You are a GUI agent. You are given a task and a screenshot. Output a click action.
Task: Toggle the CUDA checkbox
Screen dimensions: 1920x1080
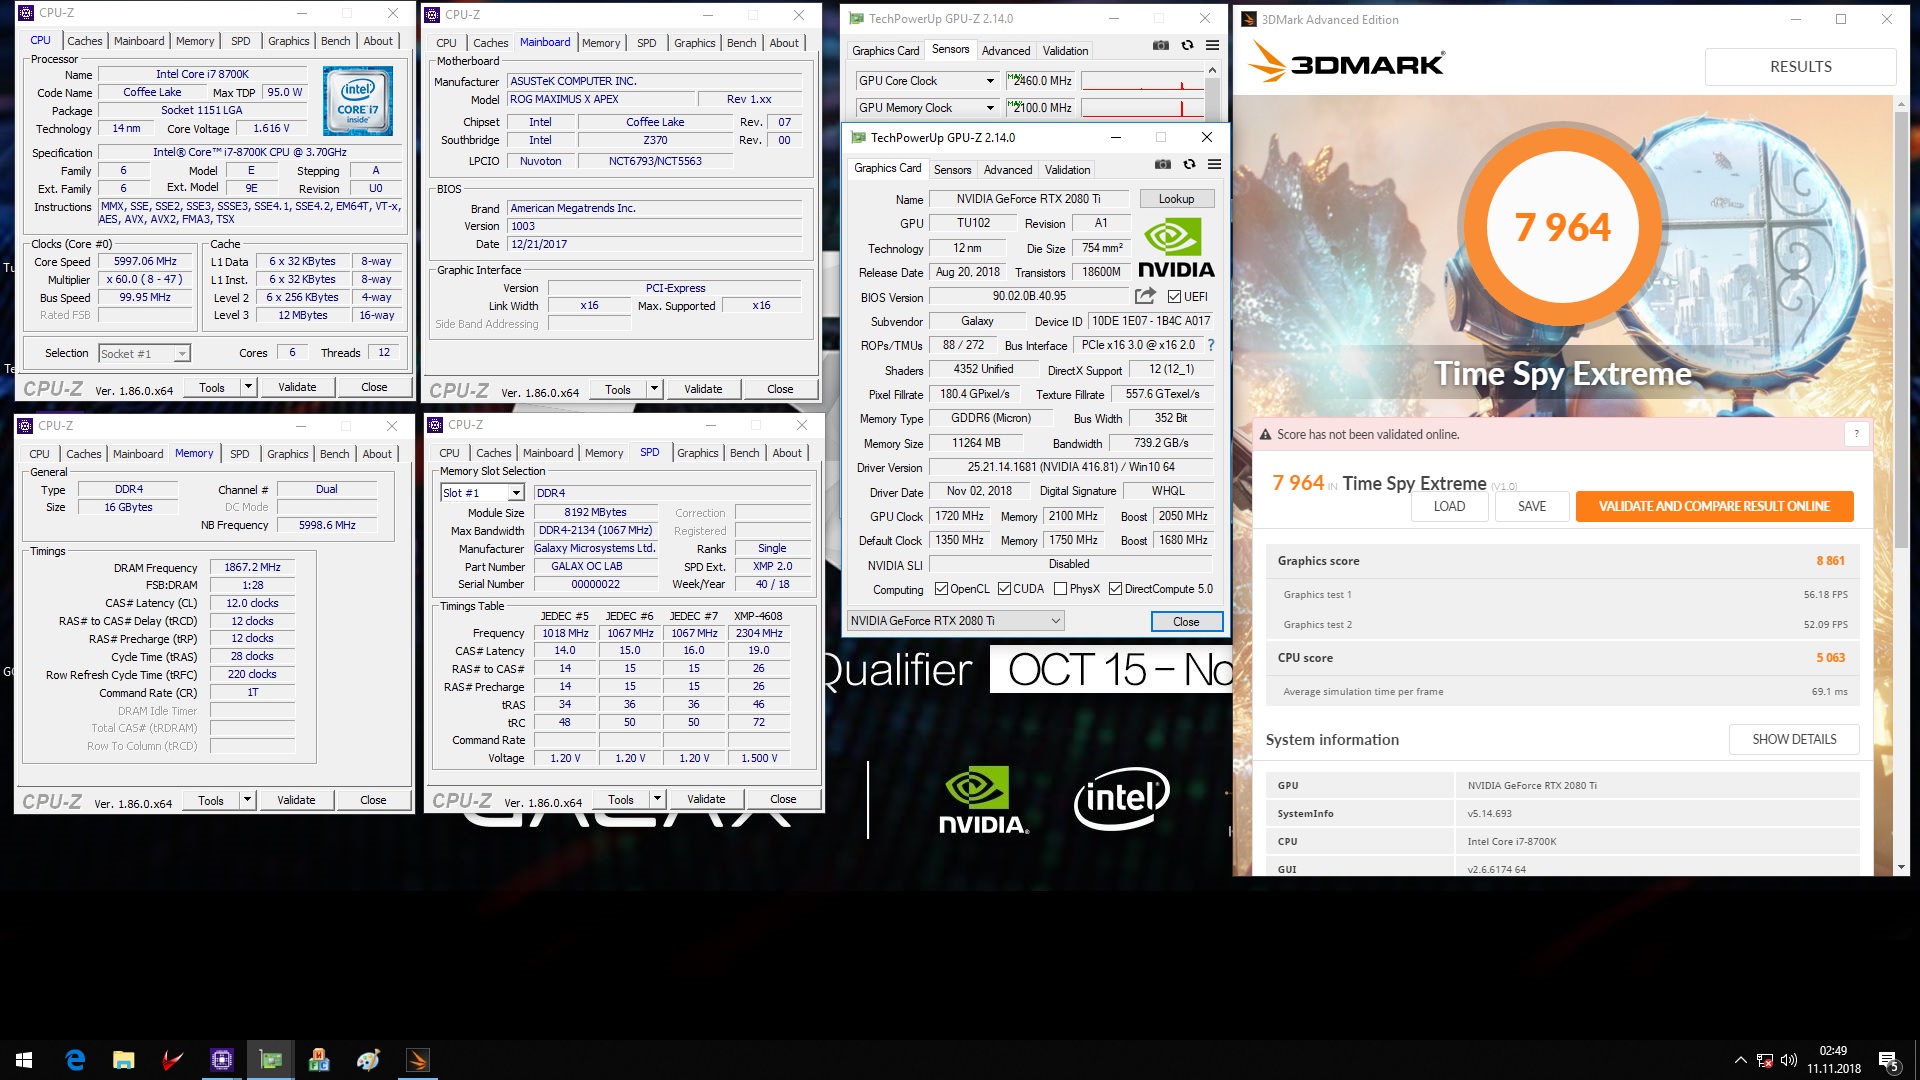1004,589
